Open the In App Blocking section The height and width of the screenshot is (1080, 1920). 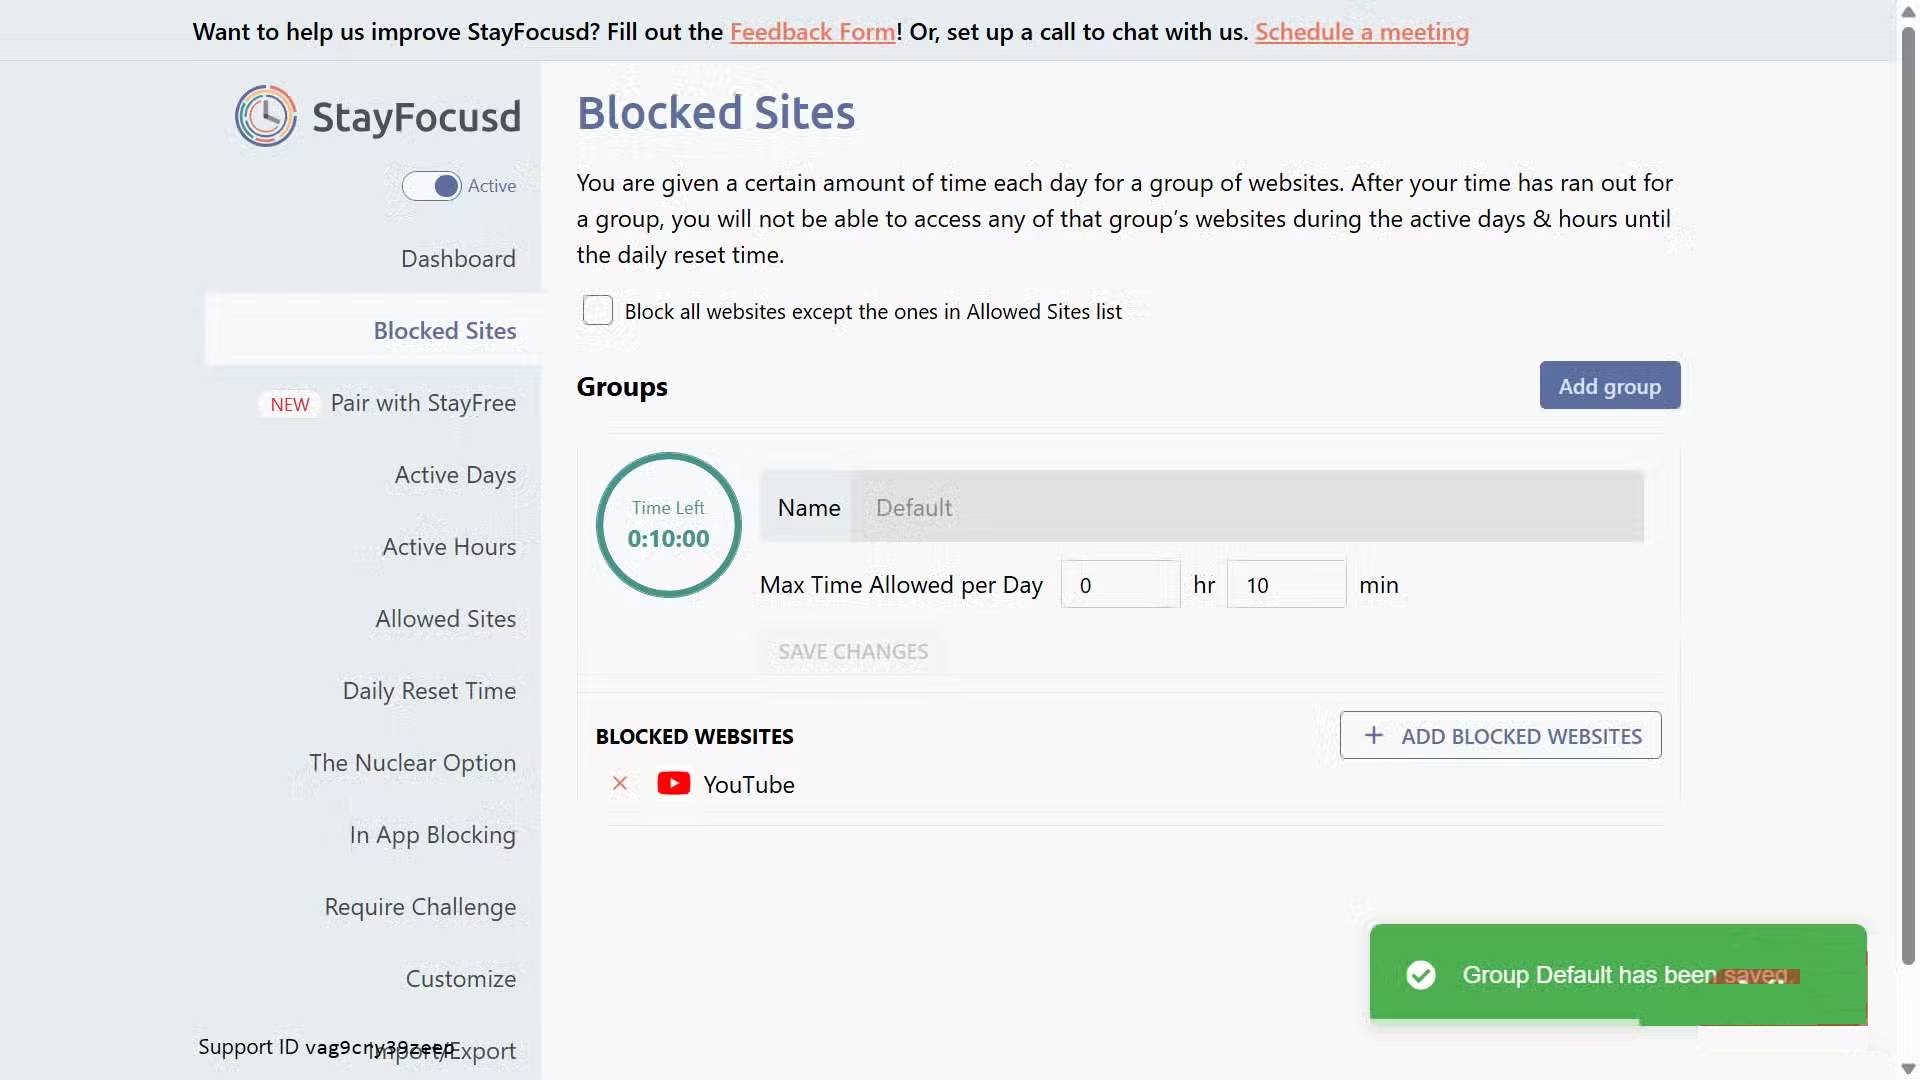[x=432, y=835]
